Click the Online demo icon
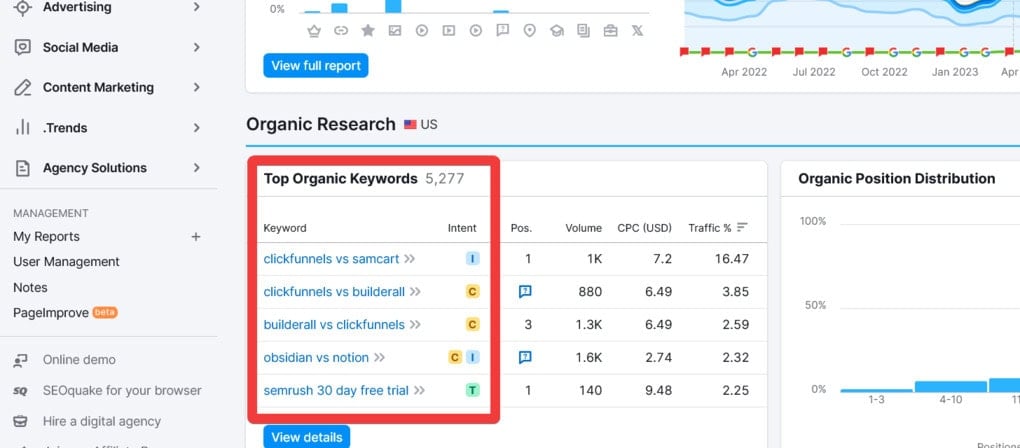 click(20, 360)
